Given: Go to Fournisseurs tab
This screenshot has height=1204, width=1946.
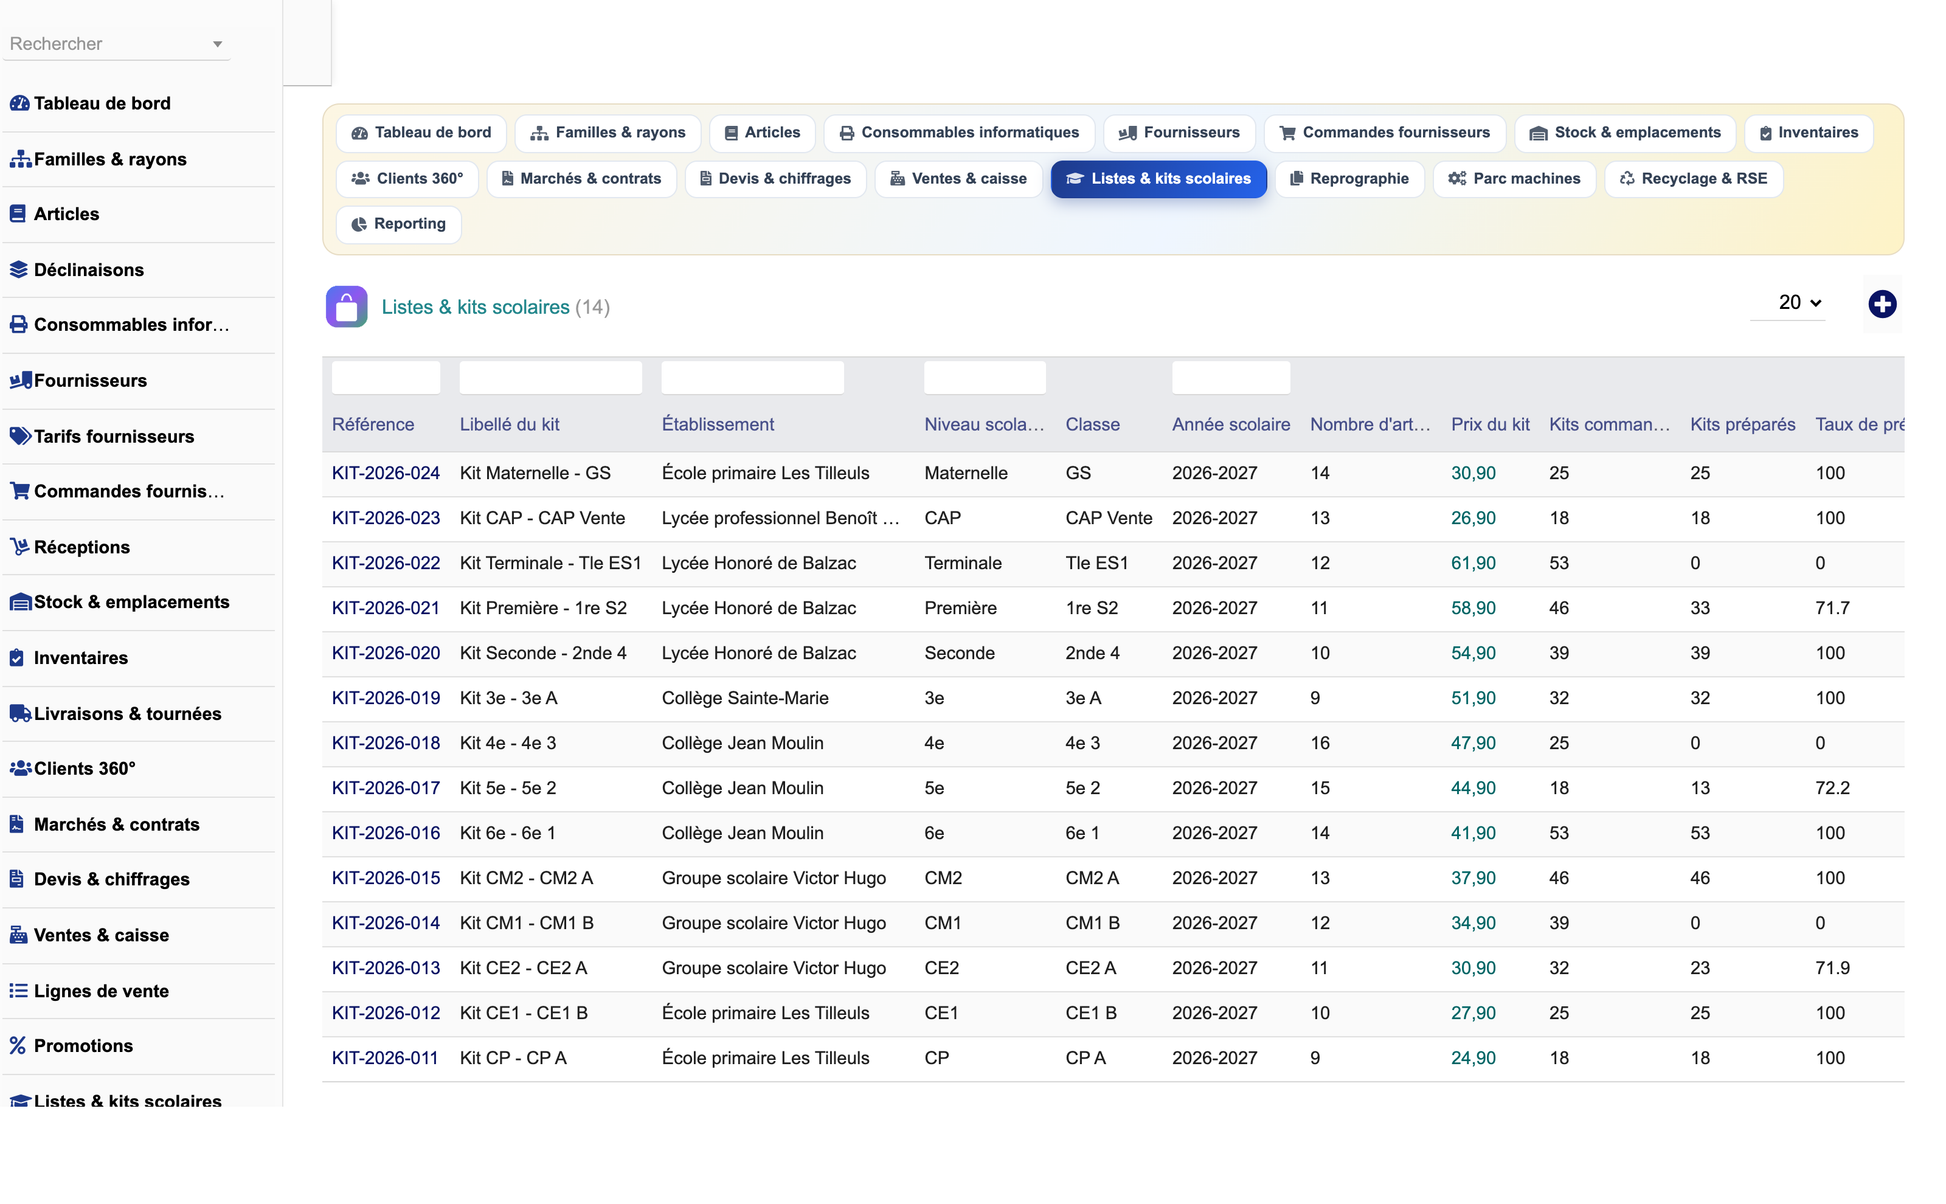Looking at the screenshot, I should tap(1179, 133).
